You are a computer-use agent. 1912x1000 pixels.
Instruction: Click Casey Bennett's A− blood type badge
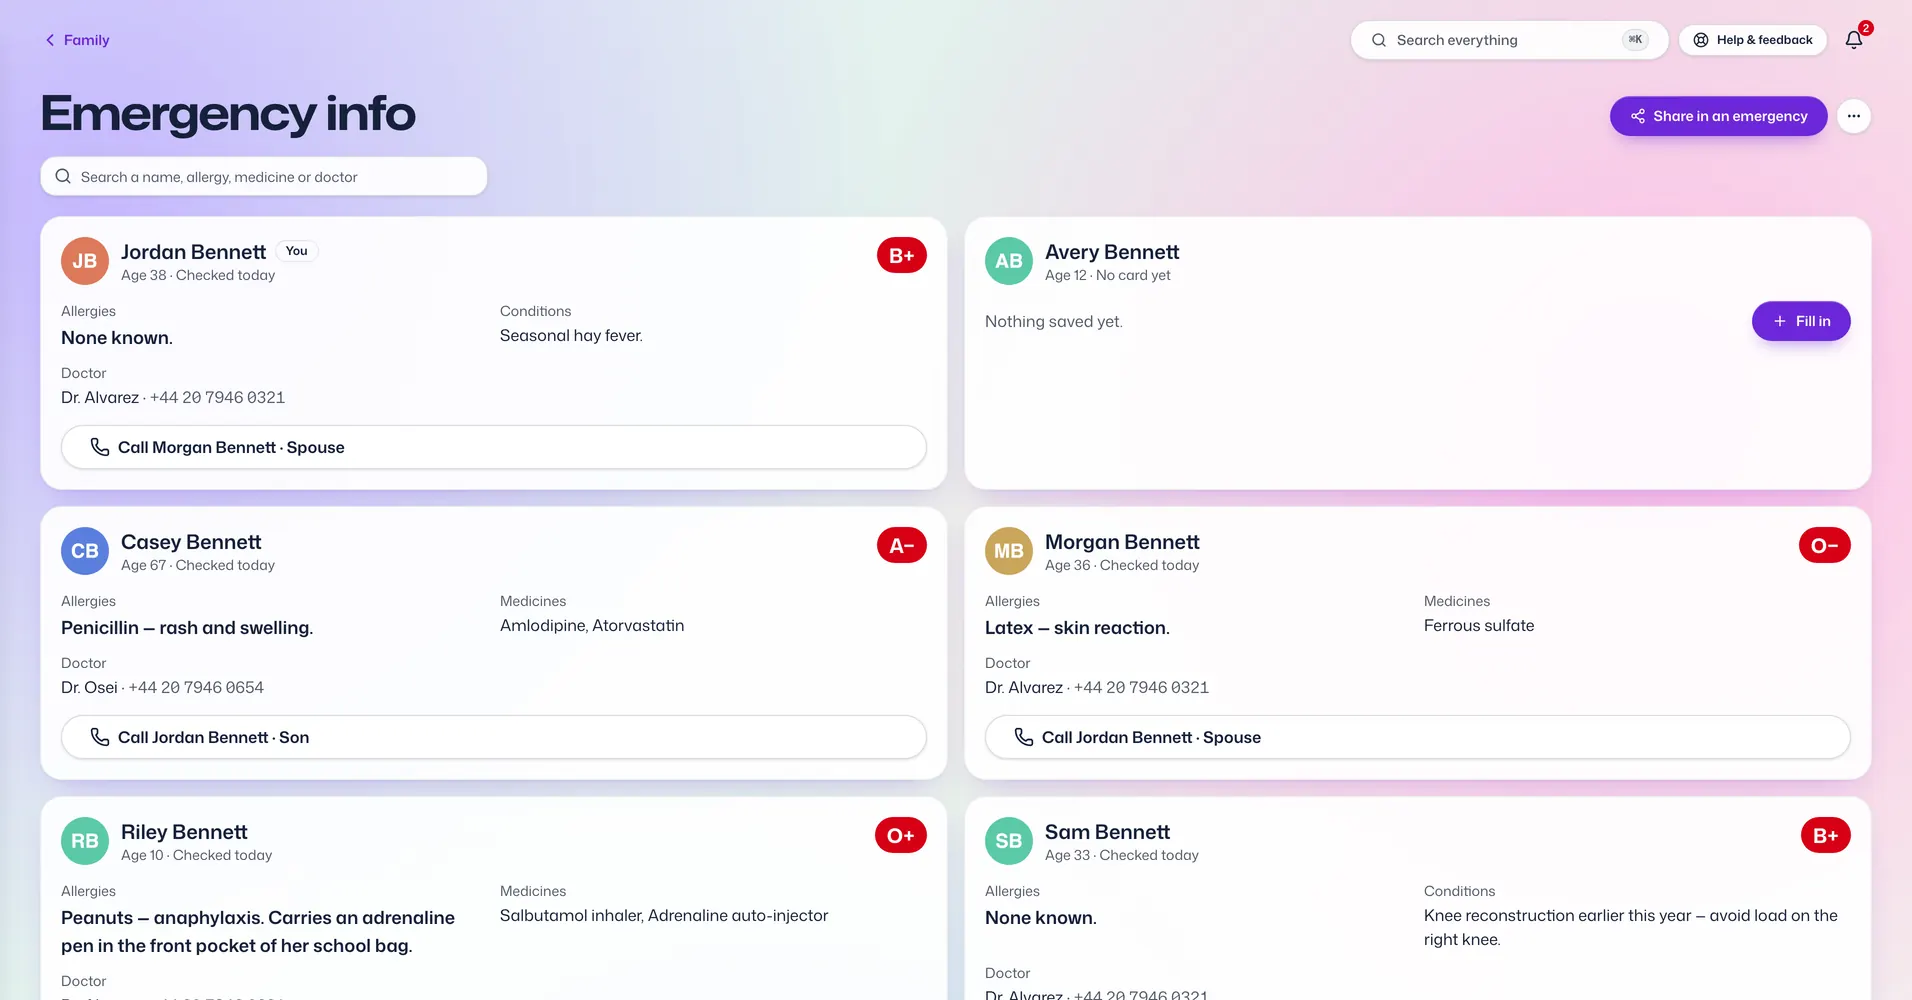pyautogui.click(x=902, y=545)
